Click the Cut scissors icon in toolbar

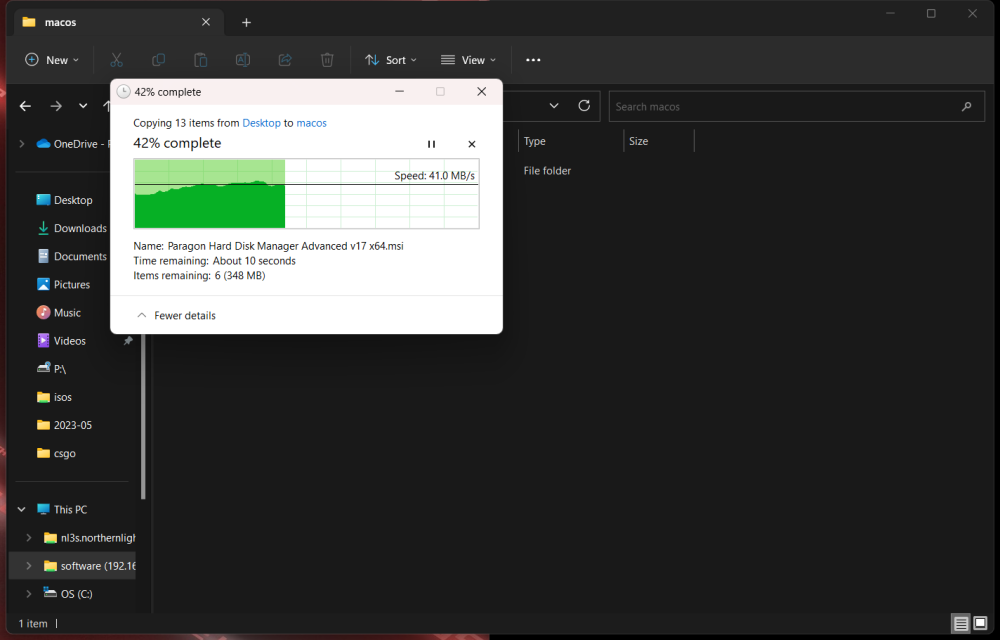[x=116, y=60]
